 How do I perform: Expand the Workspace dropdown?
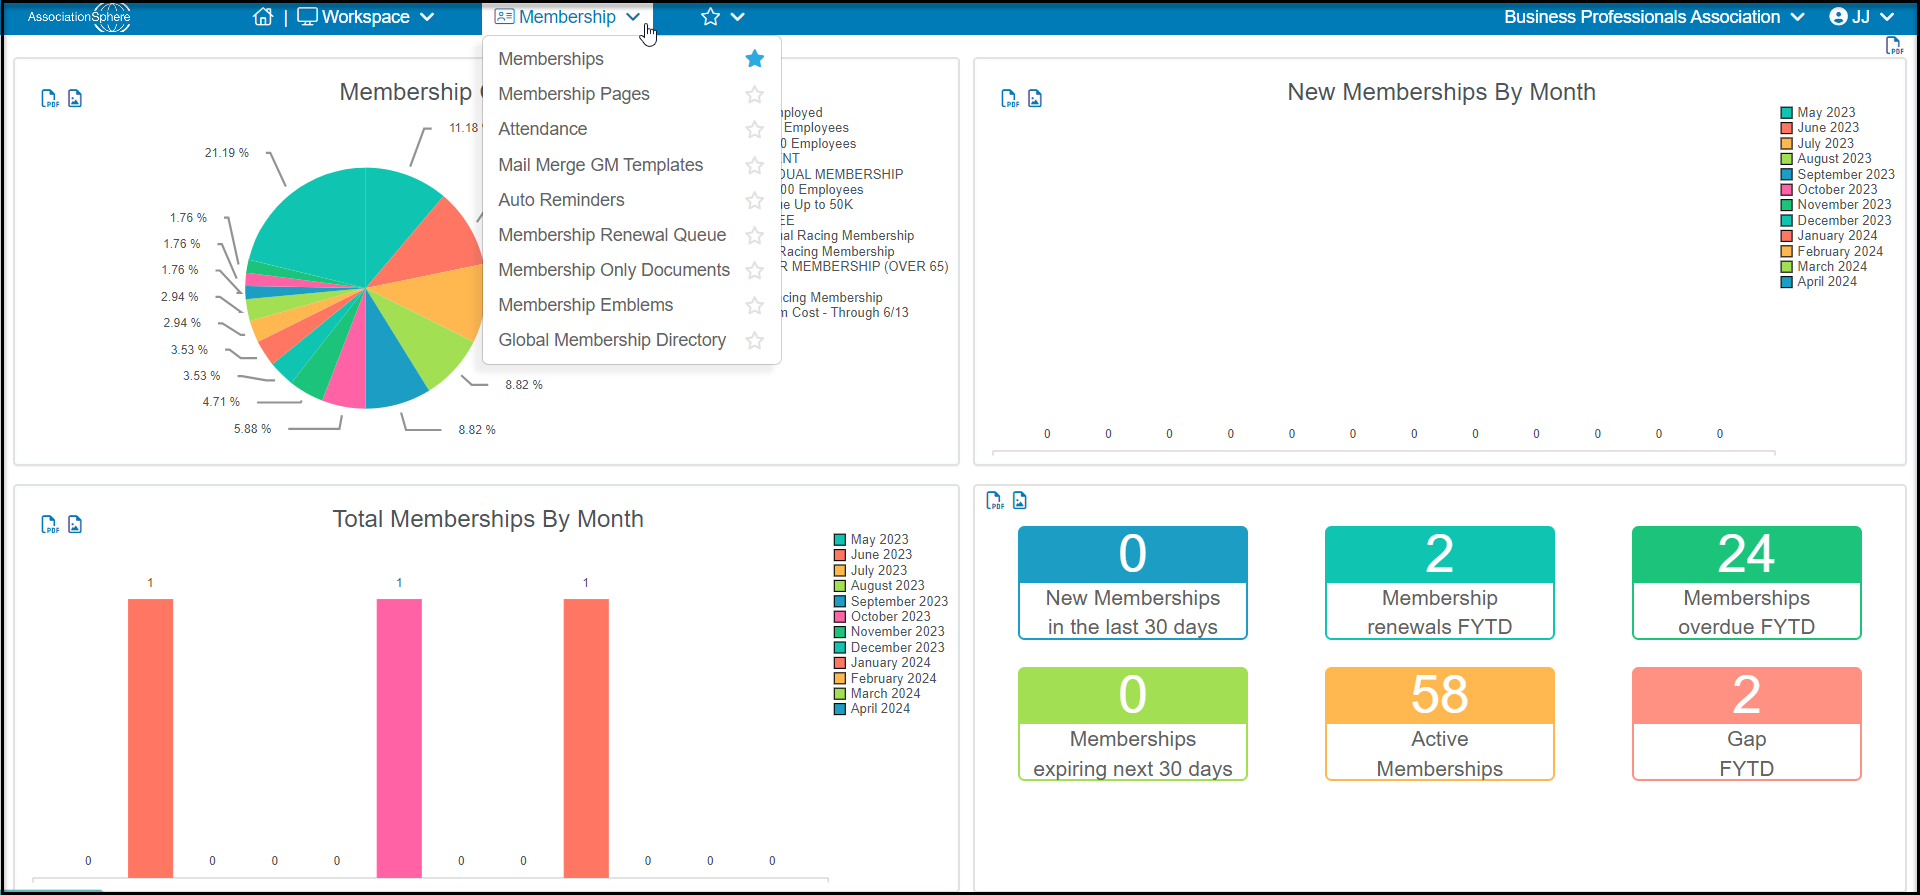pyautogui.click(x=366, y=17)
